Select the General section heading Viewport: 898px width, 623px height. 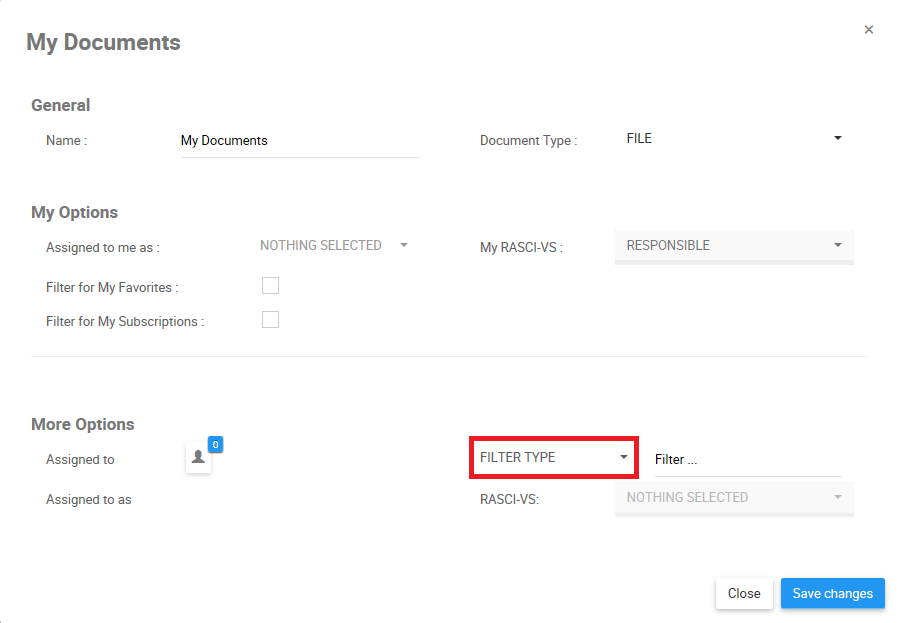(x=61, y=105)
